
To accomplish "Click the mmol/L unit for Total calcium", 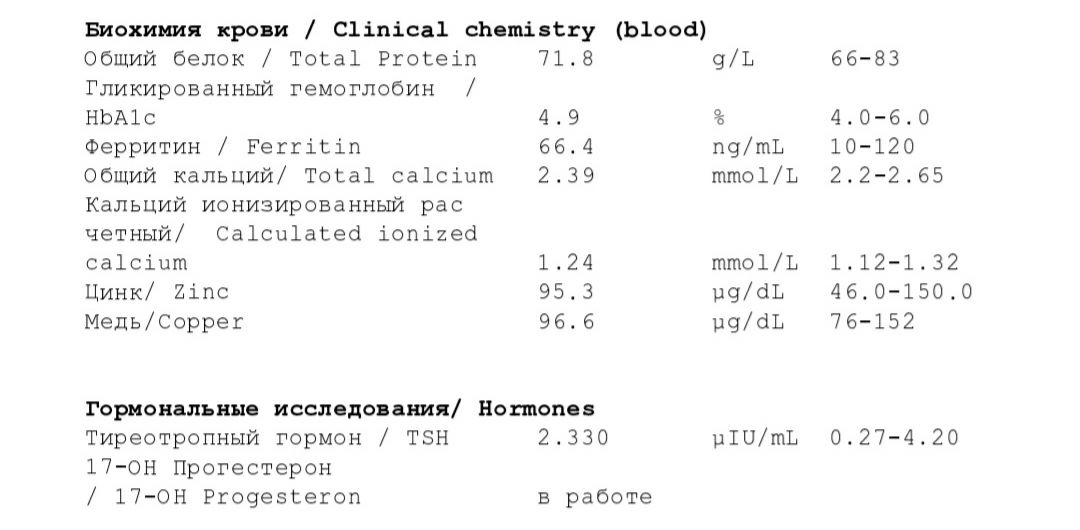I will point(755,176).
